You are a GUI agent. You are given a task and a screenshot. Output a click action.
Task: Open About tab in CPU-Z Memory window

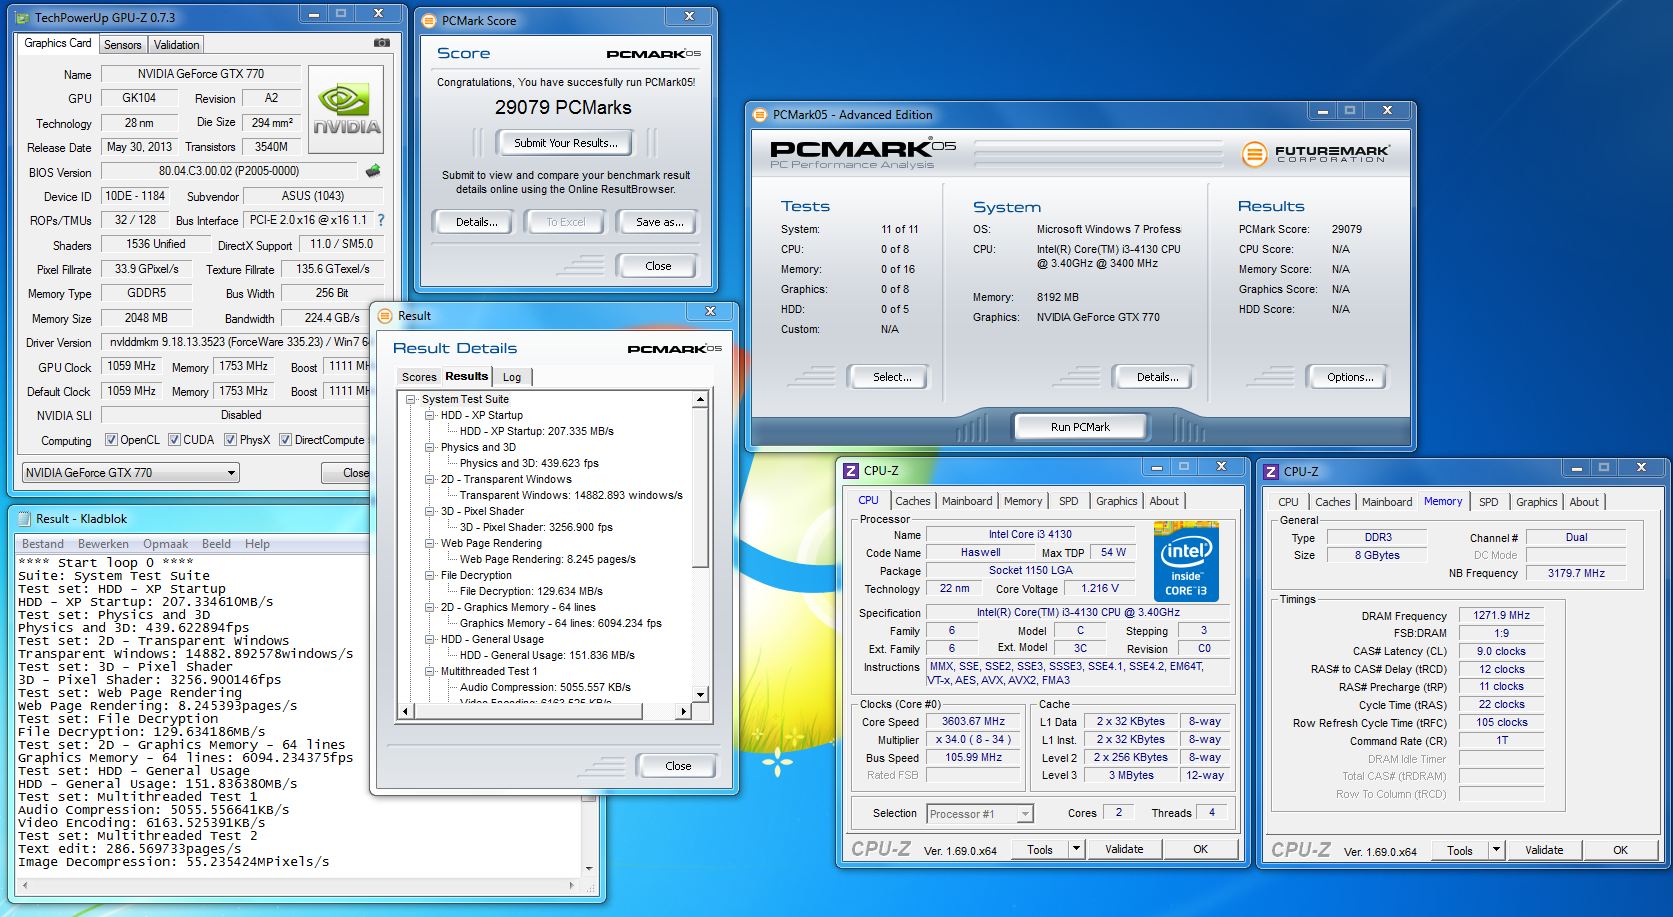click(x=1584, y=502)
